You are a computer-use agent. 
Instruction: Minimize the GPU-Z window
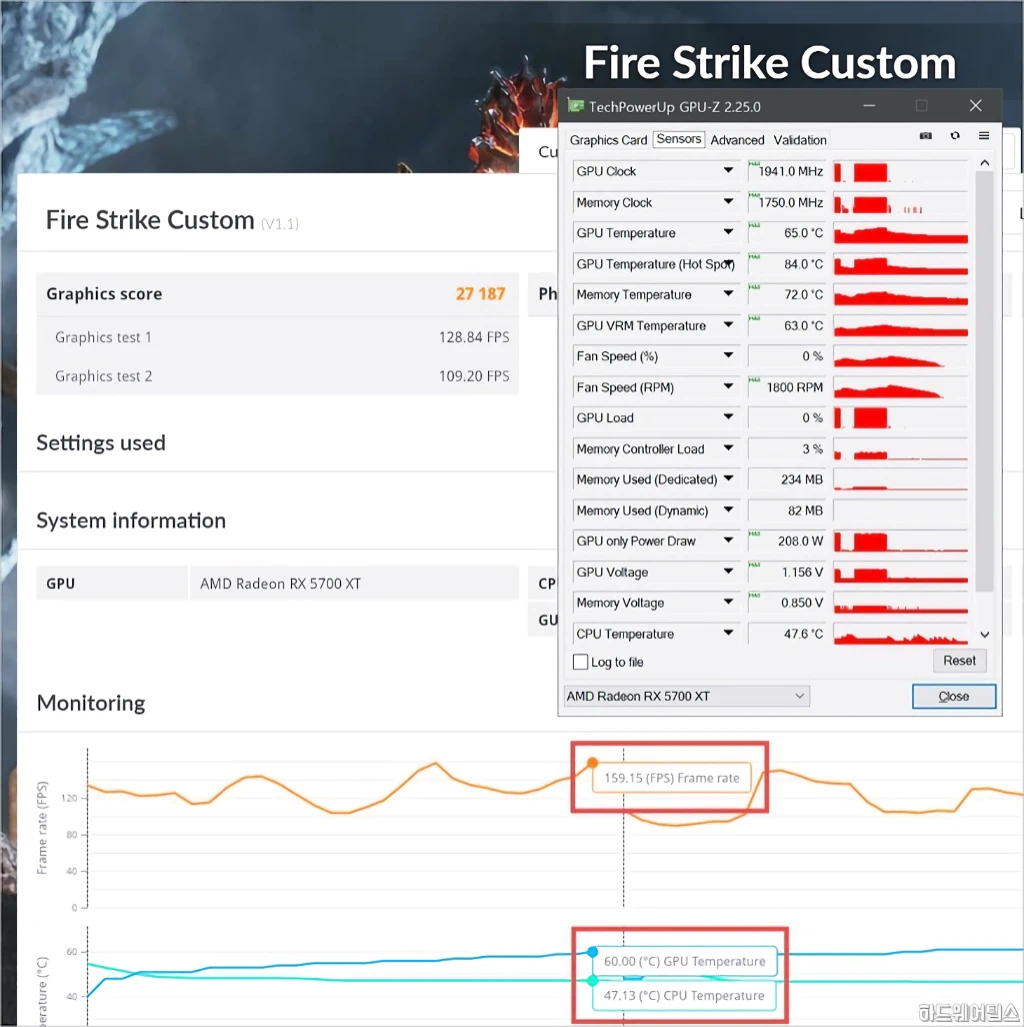click(x=869, y=105)
